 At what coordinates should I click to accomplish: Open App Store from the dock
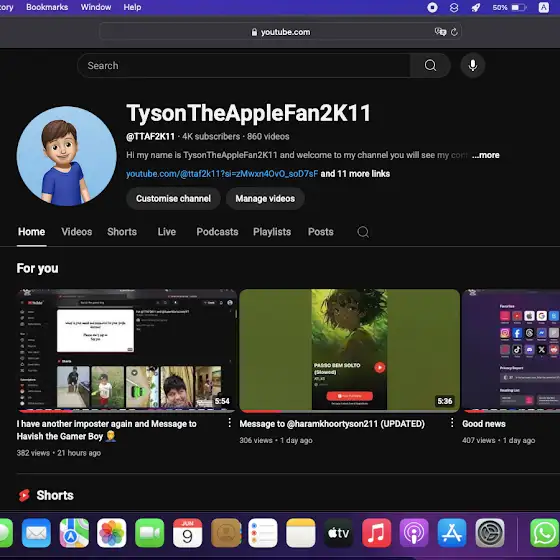click(452, 533)
